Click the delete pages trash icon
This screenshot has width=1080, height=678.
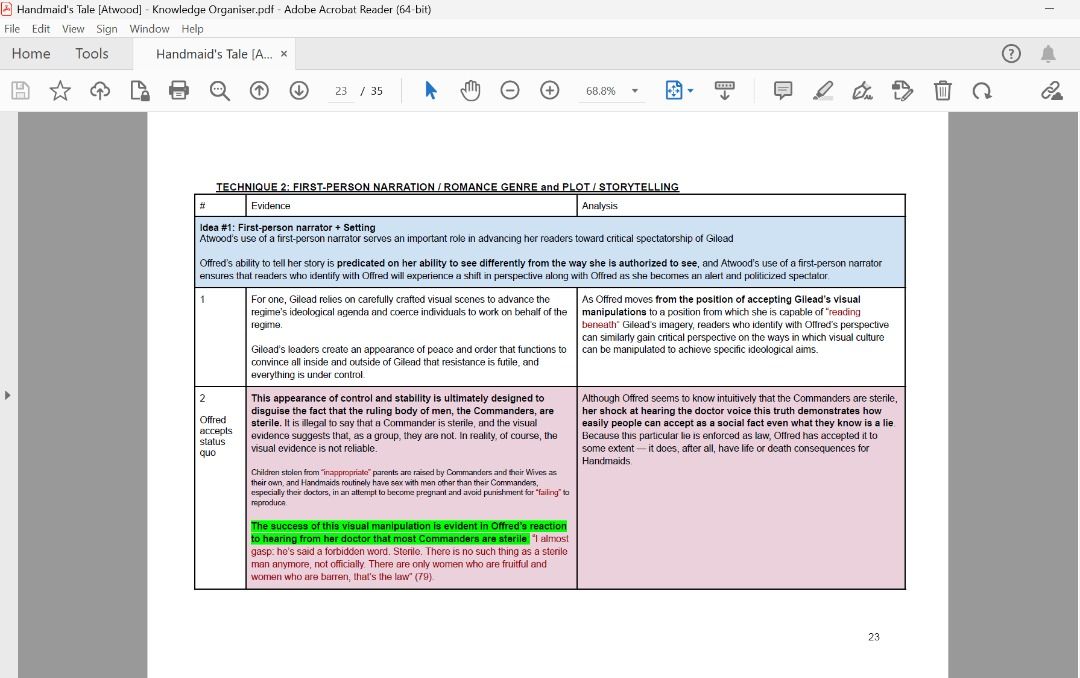point(942,90)
